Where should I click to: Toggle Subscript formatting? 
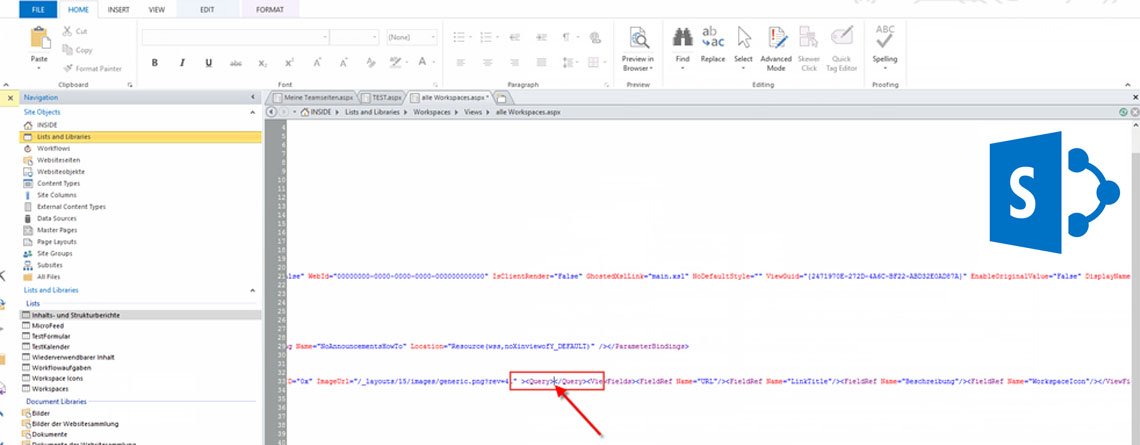pos(262,63)
